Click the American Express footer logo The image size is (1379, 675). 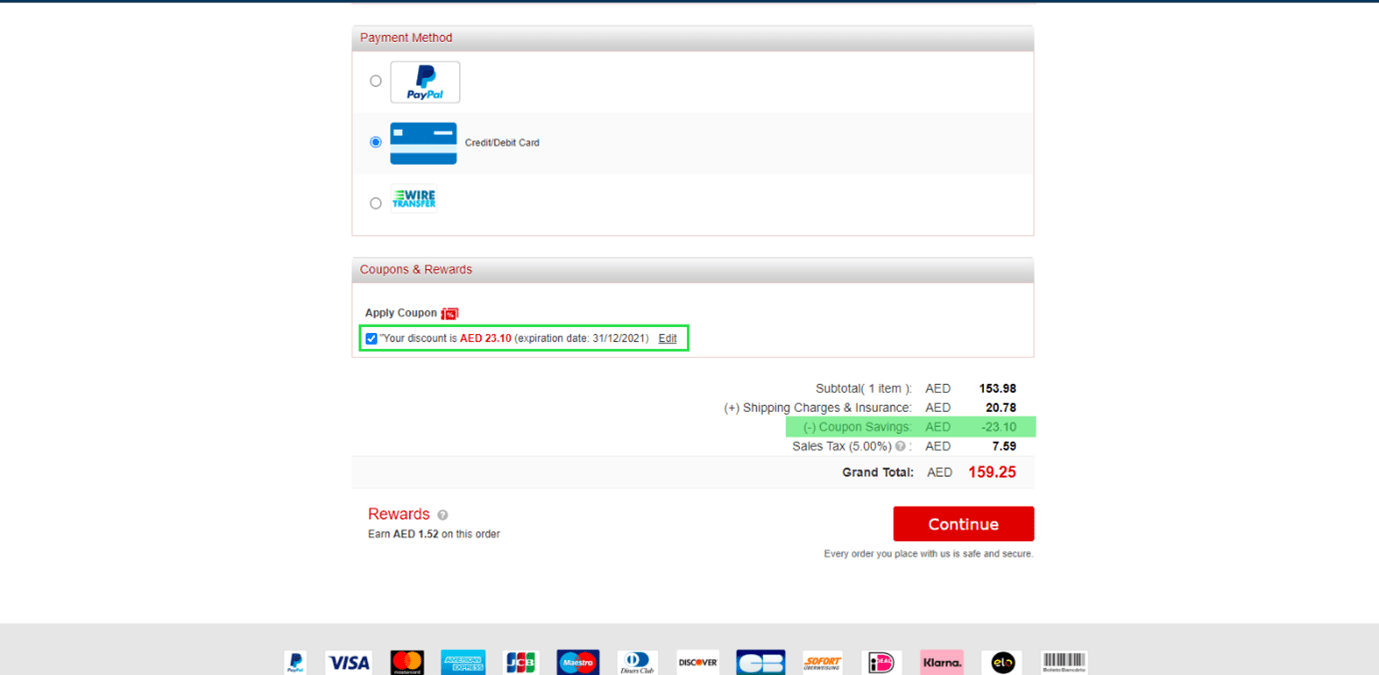click(463, 662)
